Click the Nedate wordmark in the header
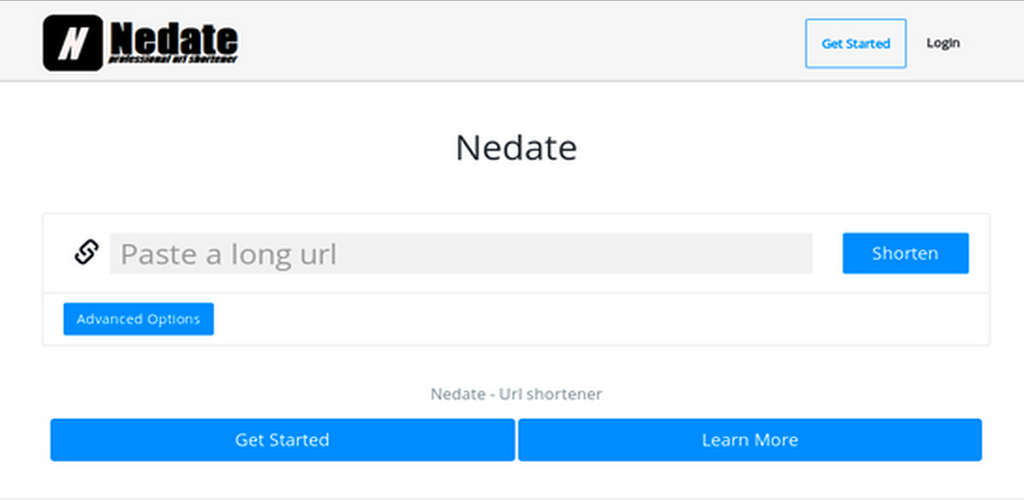The image size is (1024, 500). pyautogui.click(x=173, y=38)
